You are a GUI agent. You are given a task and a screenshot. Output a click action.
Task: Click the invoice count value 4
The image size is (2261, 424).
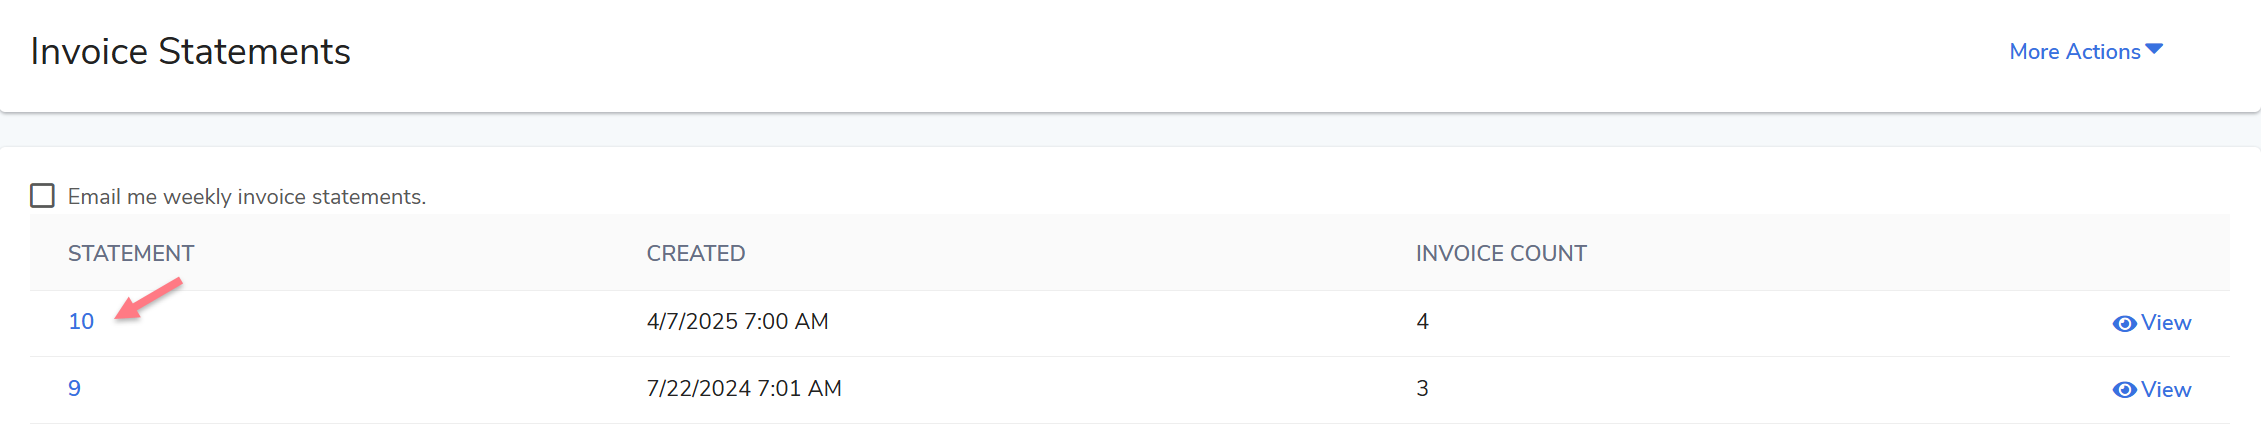1422,322
